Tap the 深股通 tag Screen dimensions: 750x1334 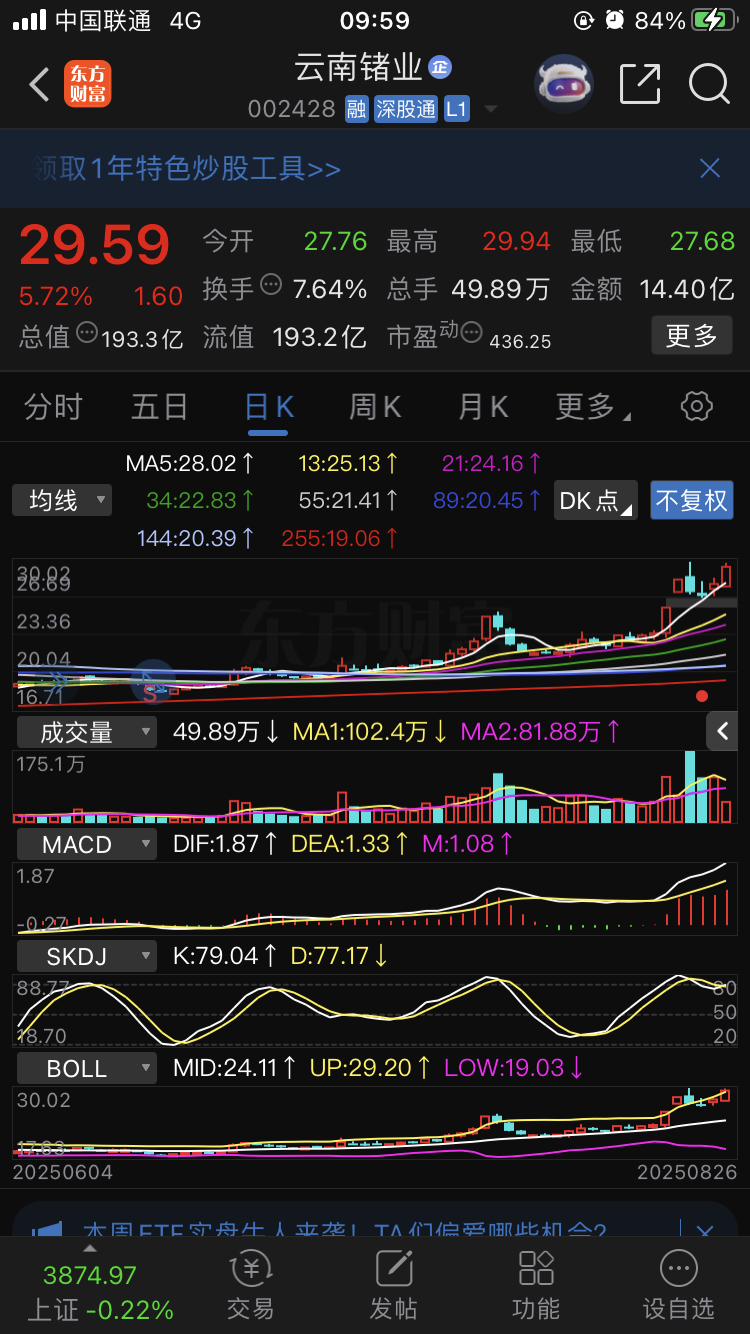click(406, 109)
